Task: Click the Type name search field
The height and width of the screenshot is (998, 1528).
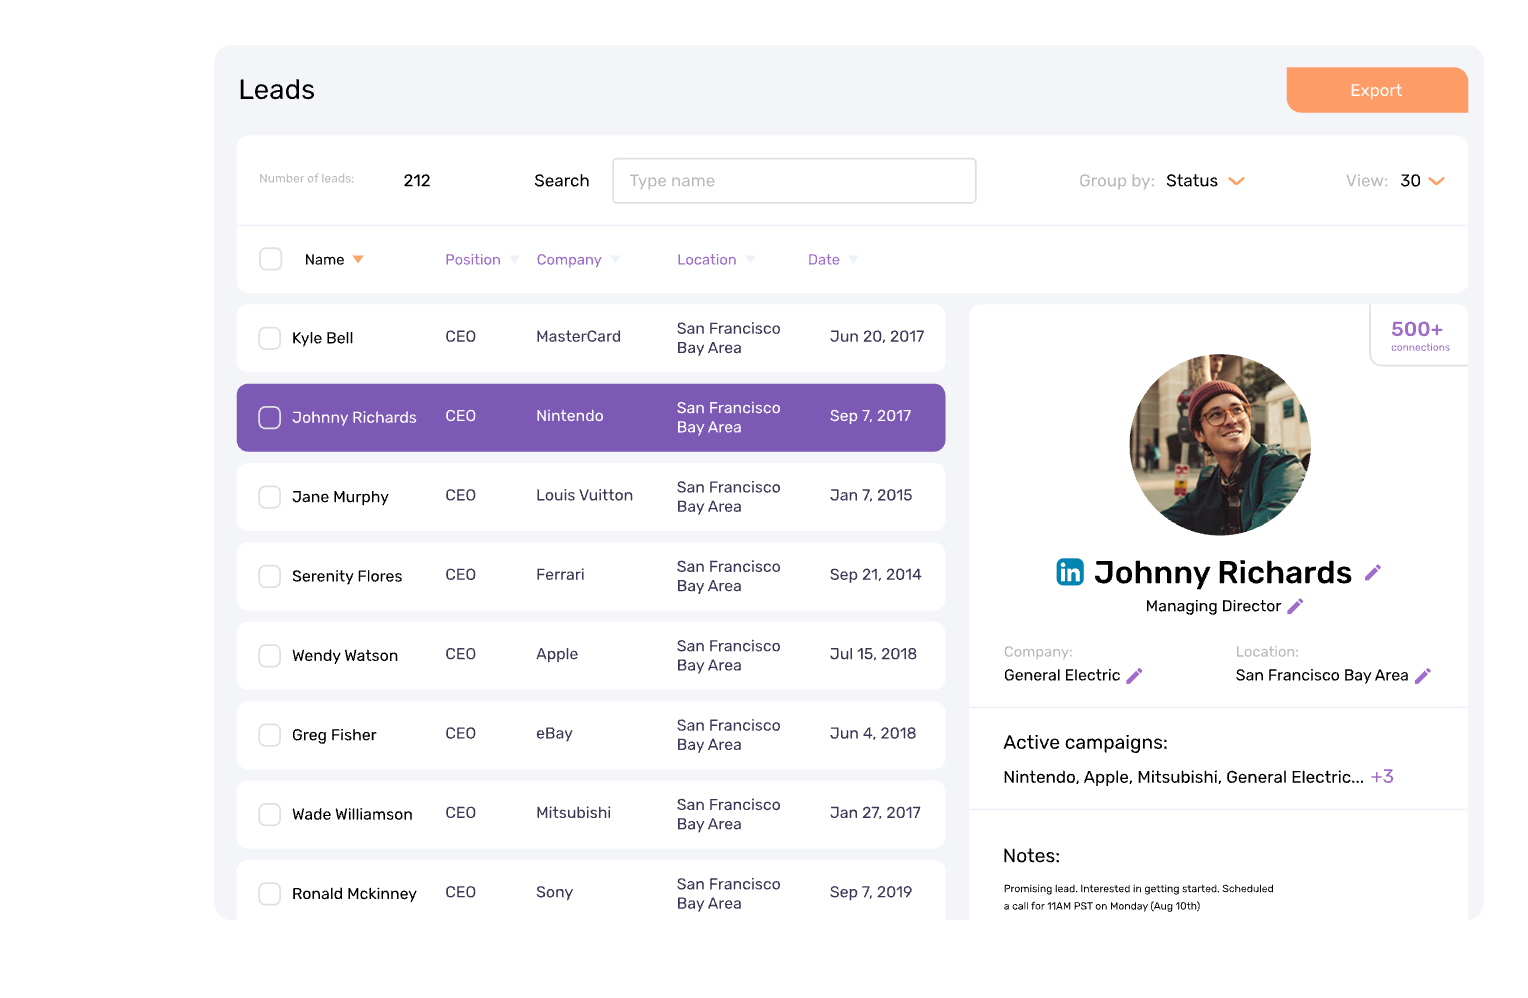Action: (x=793, y=181)
